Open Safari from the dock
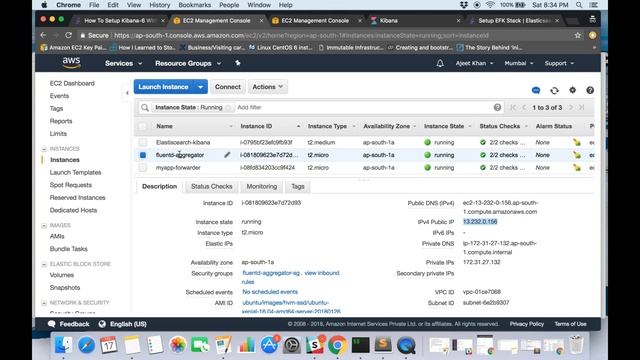The height and width of the screenshot is (360, 640). [86, 345]
